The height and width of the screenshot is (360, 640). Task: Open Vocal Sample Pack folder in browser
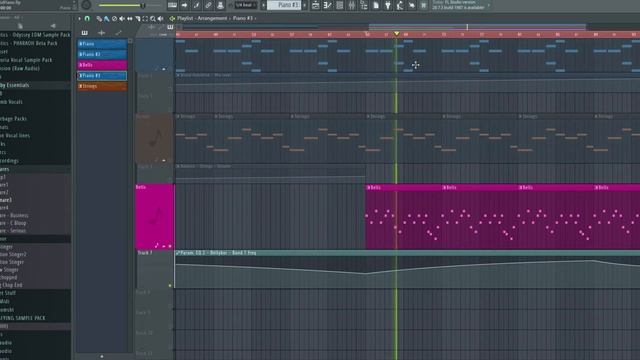click(26, 60)
